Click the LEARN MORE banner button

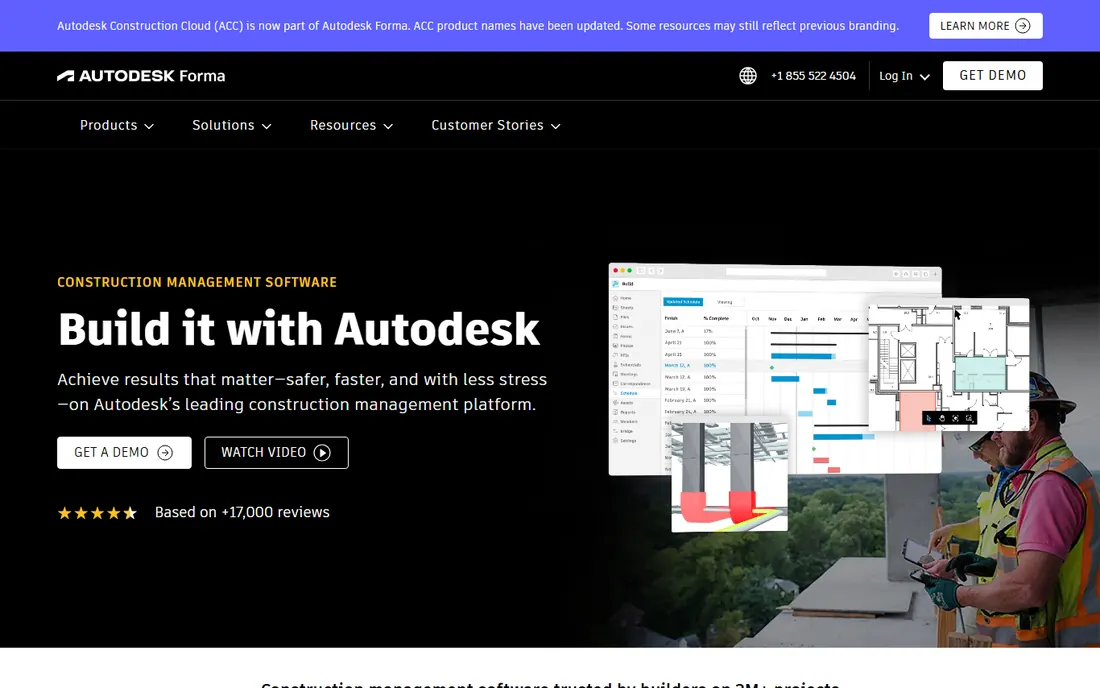tap(986, 26)
